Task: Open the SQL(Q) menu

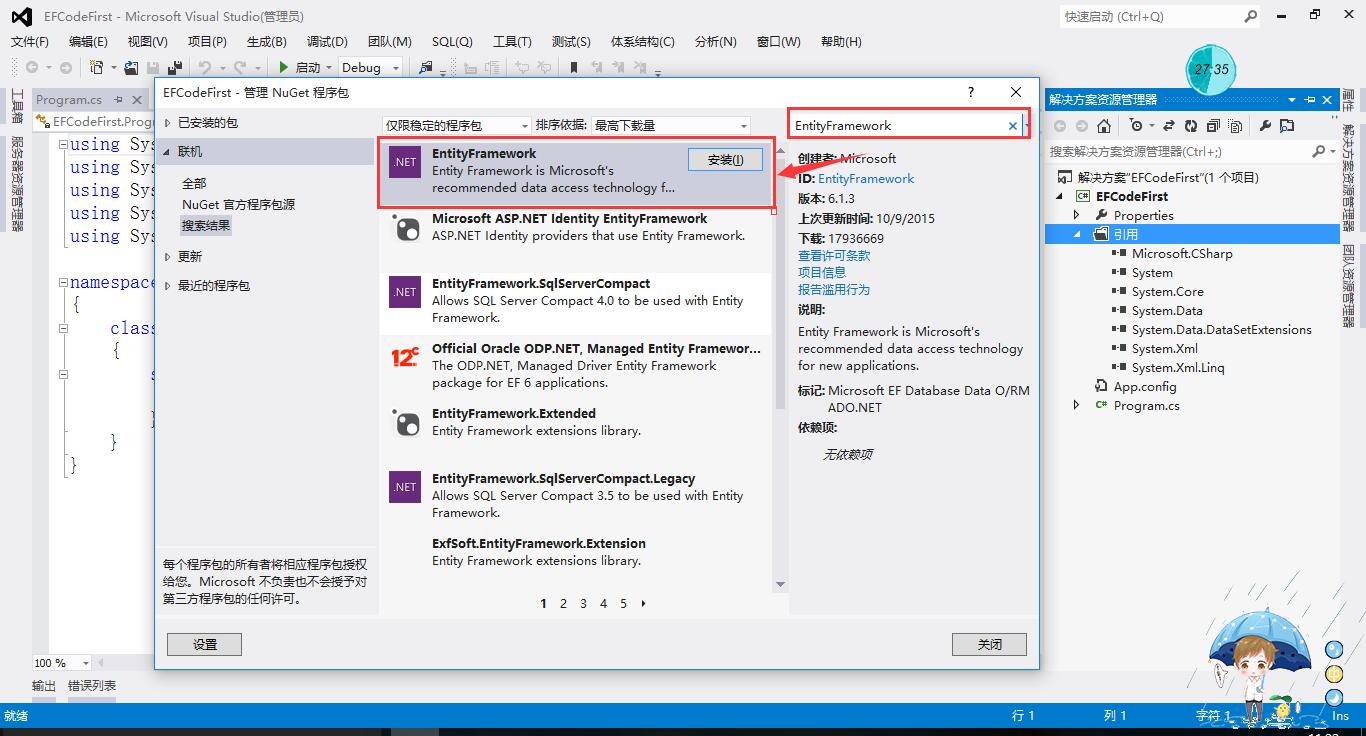Action: coord(452,41)
